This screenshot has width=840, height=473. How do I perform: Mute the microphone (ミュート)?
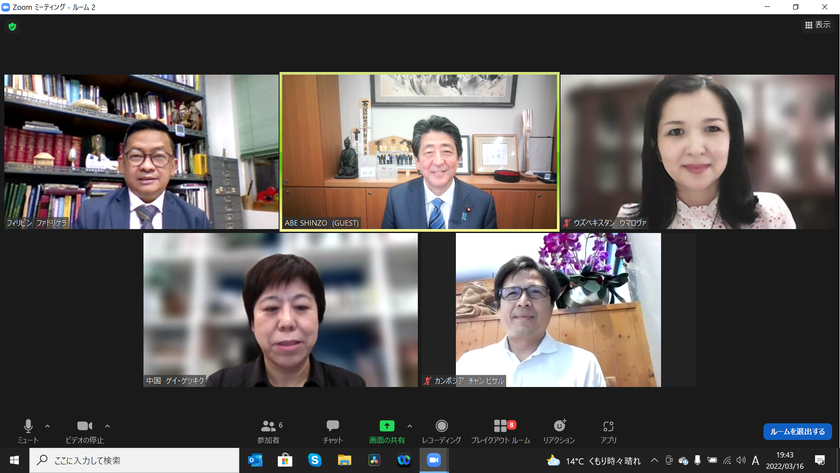coord(28,431)
